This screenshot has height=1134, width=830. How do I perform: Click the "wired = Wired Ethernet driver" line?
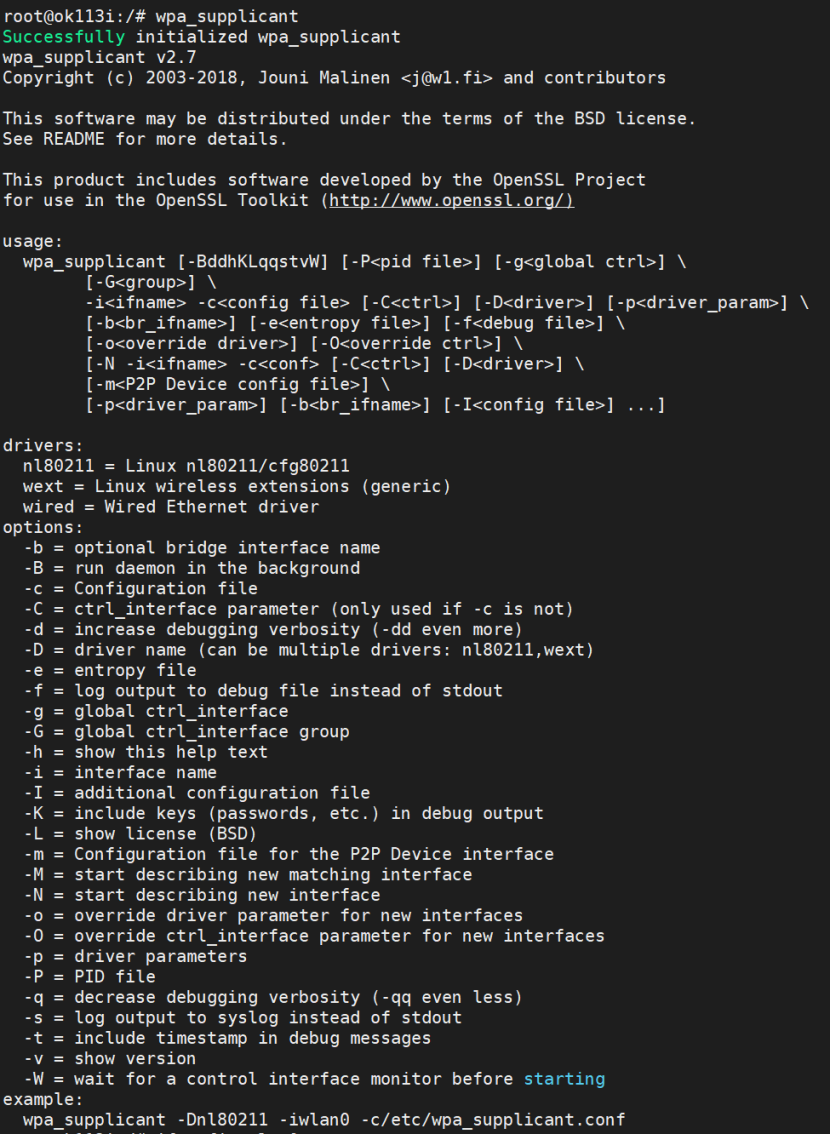(x=171, y=506)
